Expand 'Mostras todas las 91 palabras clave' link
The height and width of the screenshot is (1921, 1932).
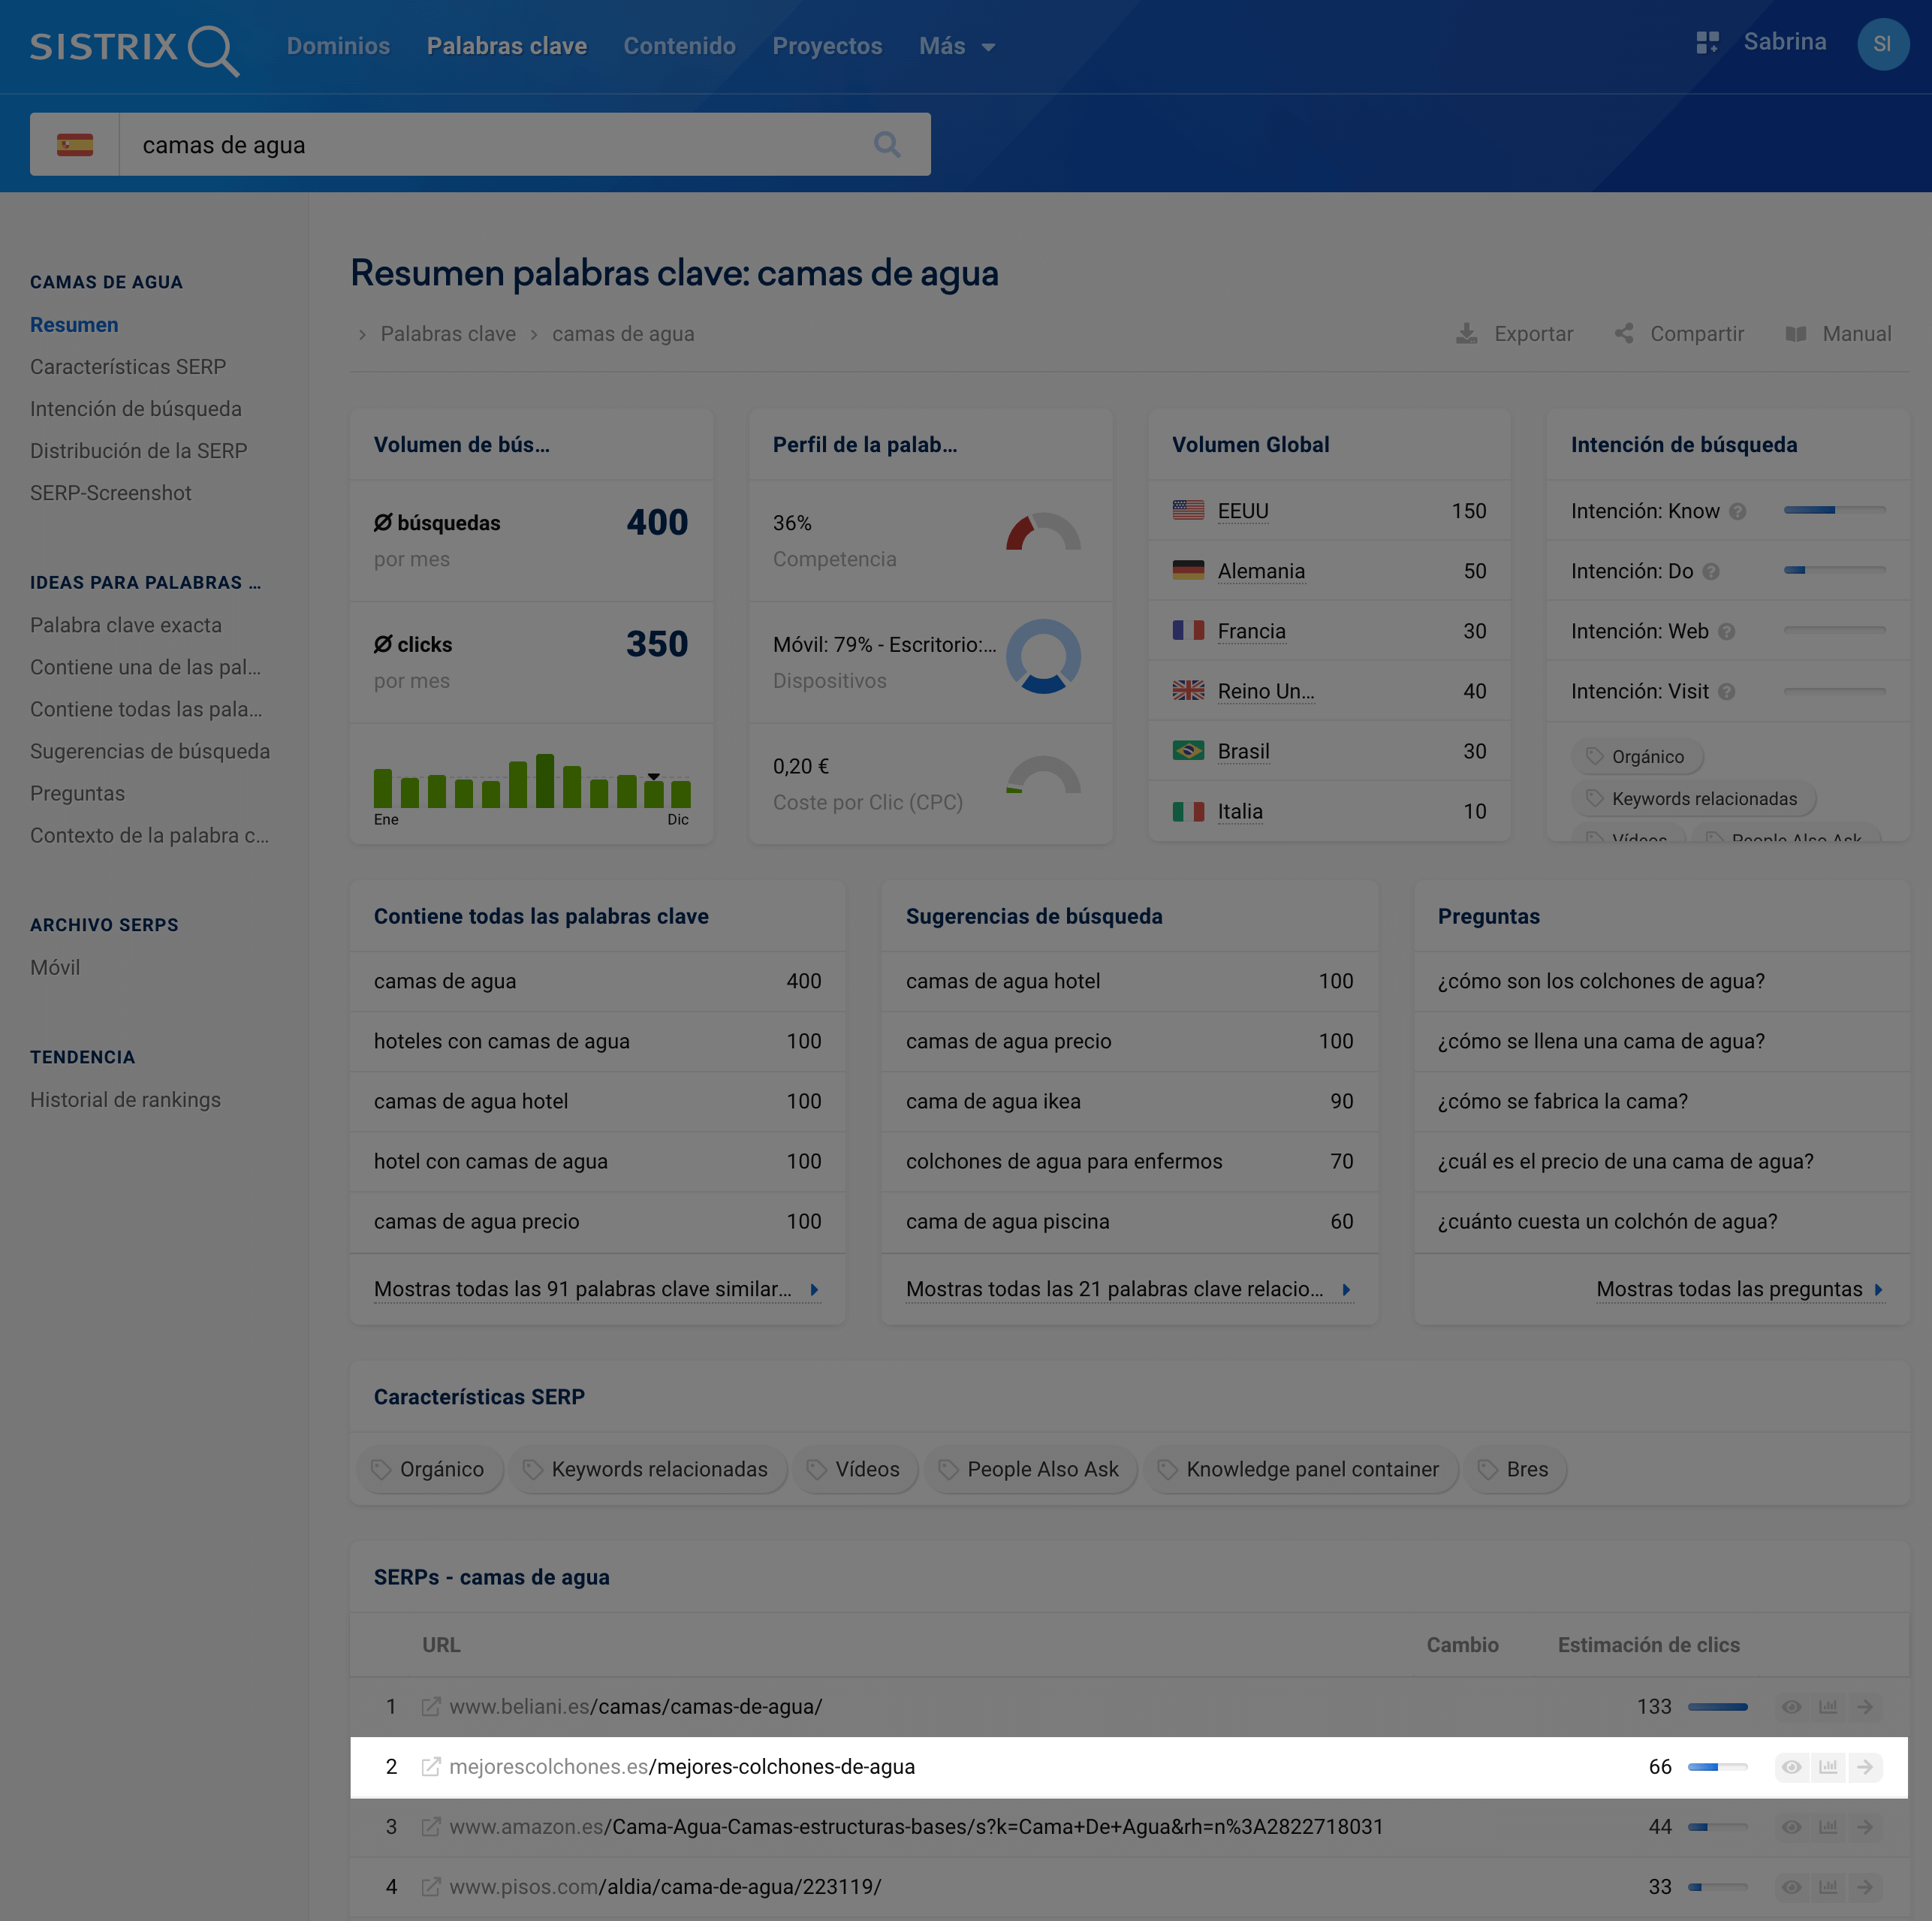click(x=596, y=1289)
